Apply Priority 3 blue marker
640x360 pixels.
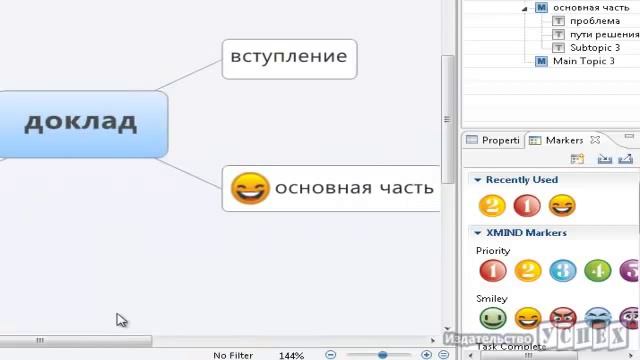click(563, 271)
